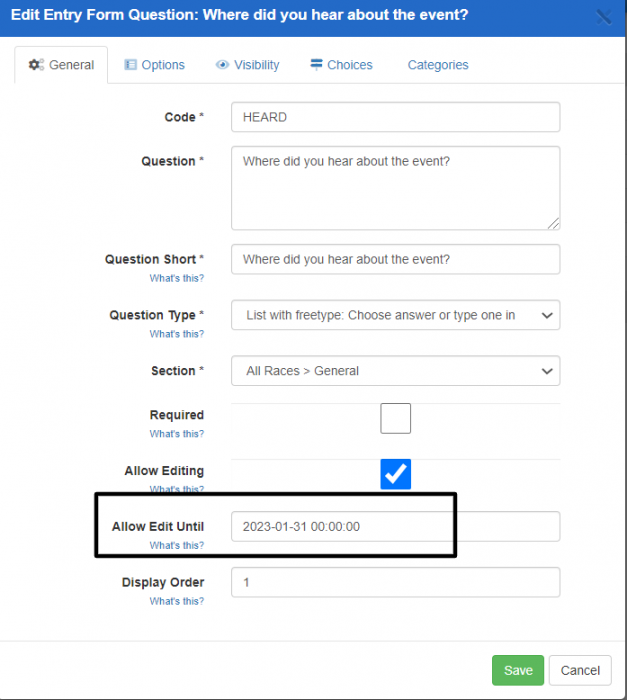The image size is (627, 700).
Task: Tick the Required checkbox
Action: (395, 418)
